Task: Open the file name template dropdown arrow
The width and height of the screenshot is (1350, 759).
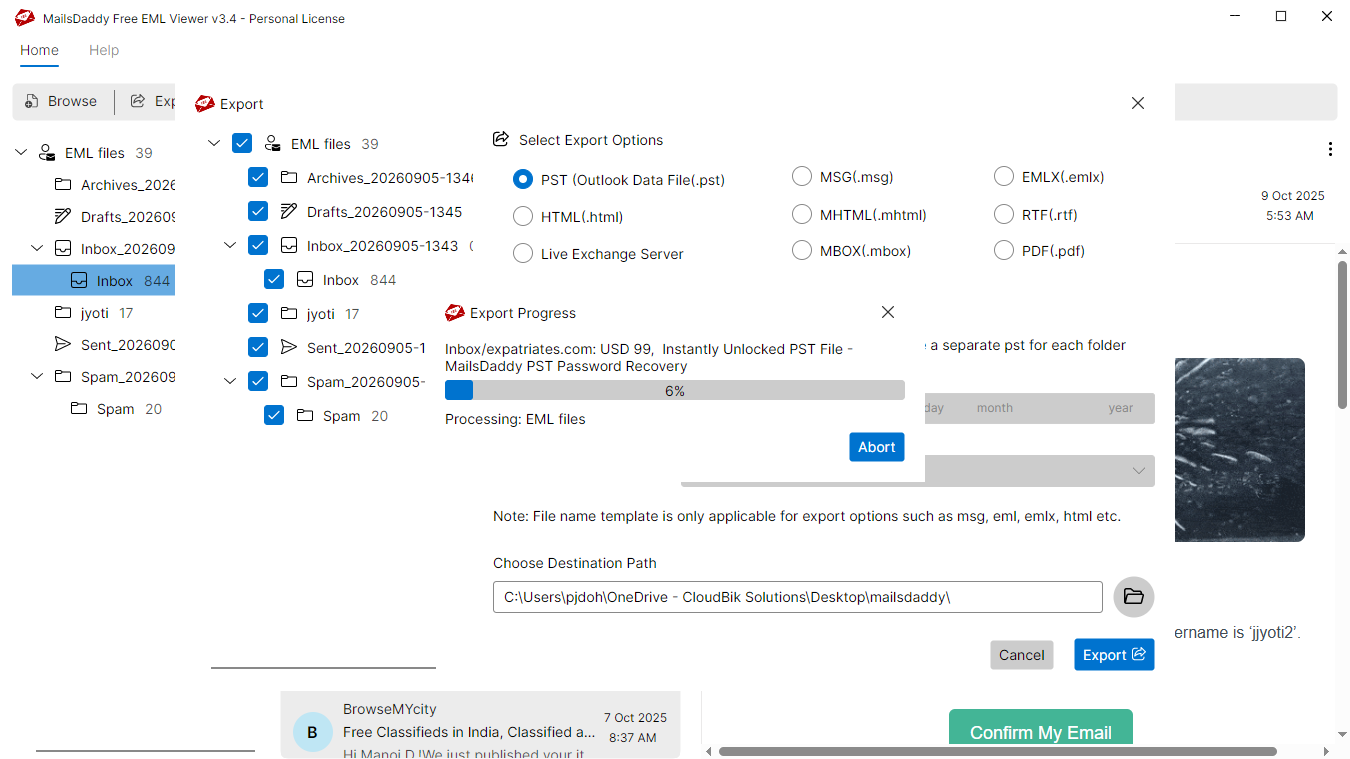Action: (1138, 470)
